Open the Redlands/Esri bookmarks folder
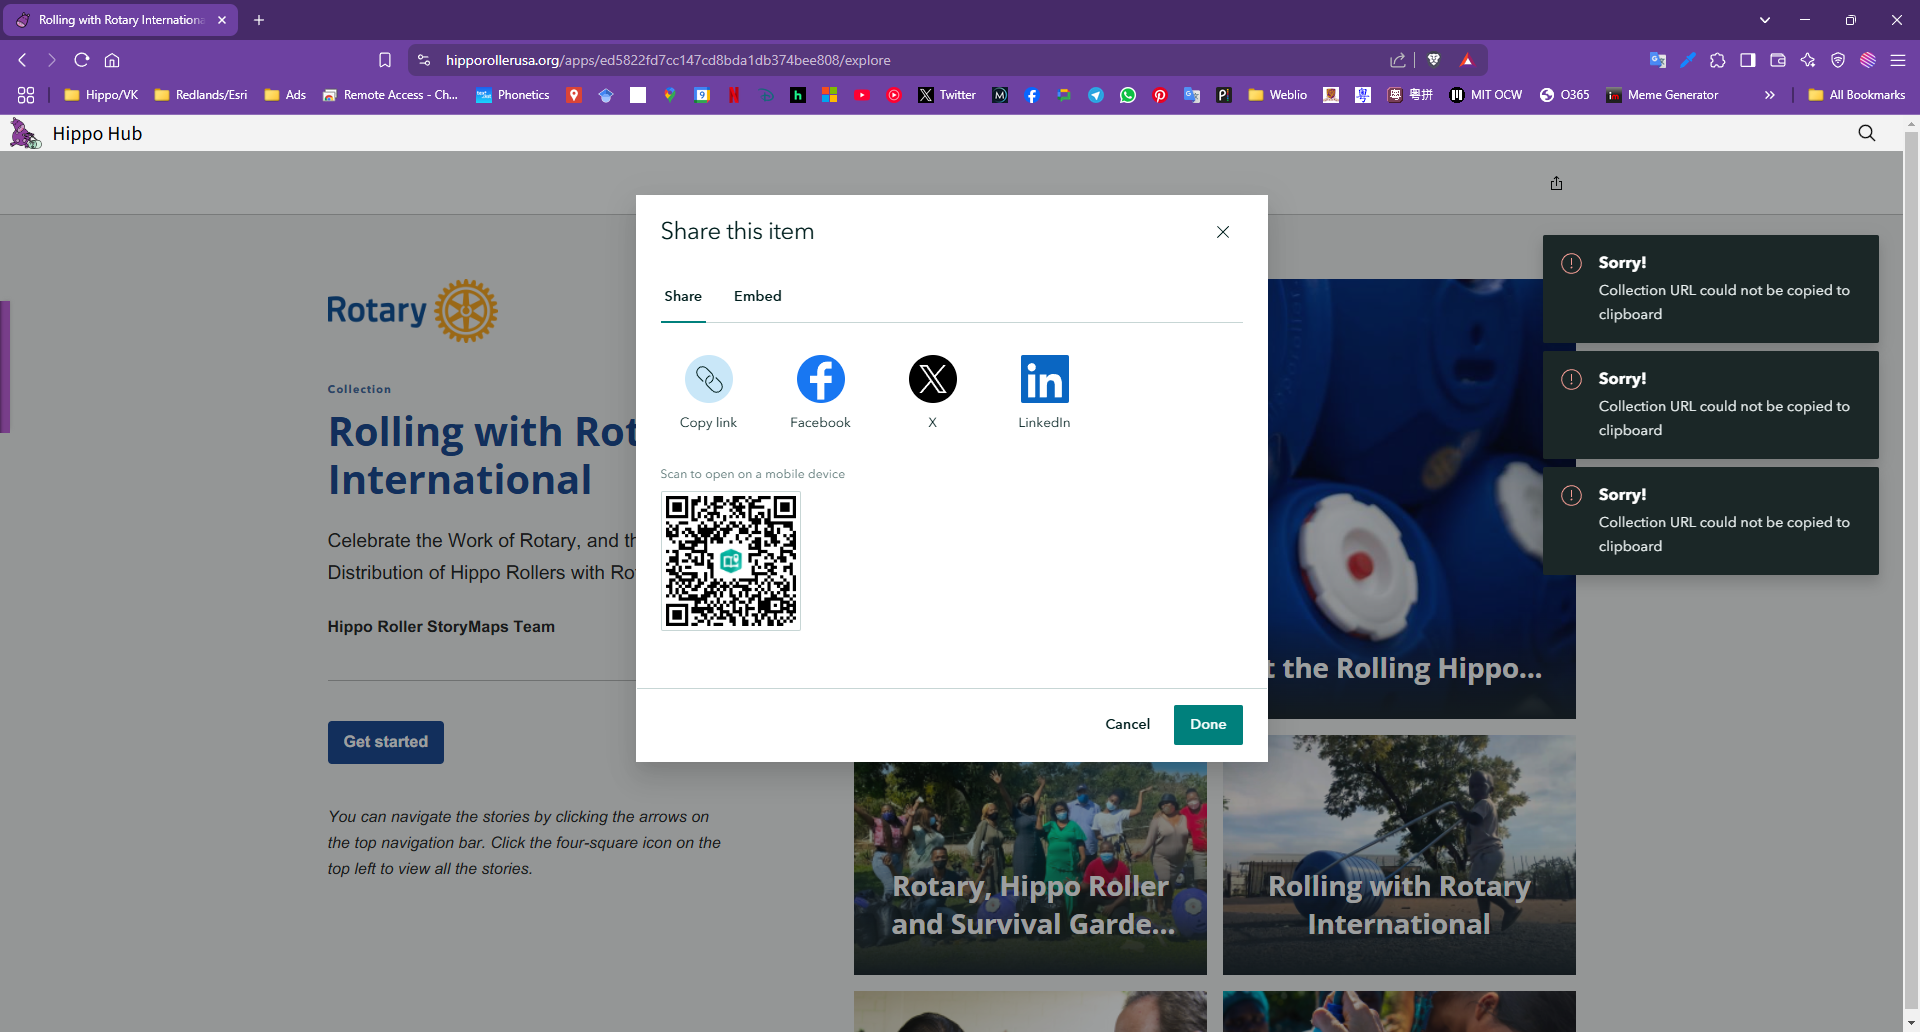This screenshot has width=1920, height=1032. (201, 95)
